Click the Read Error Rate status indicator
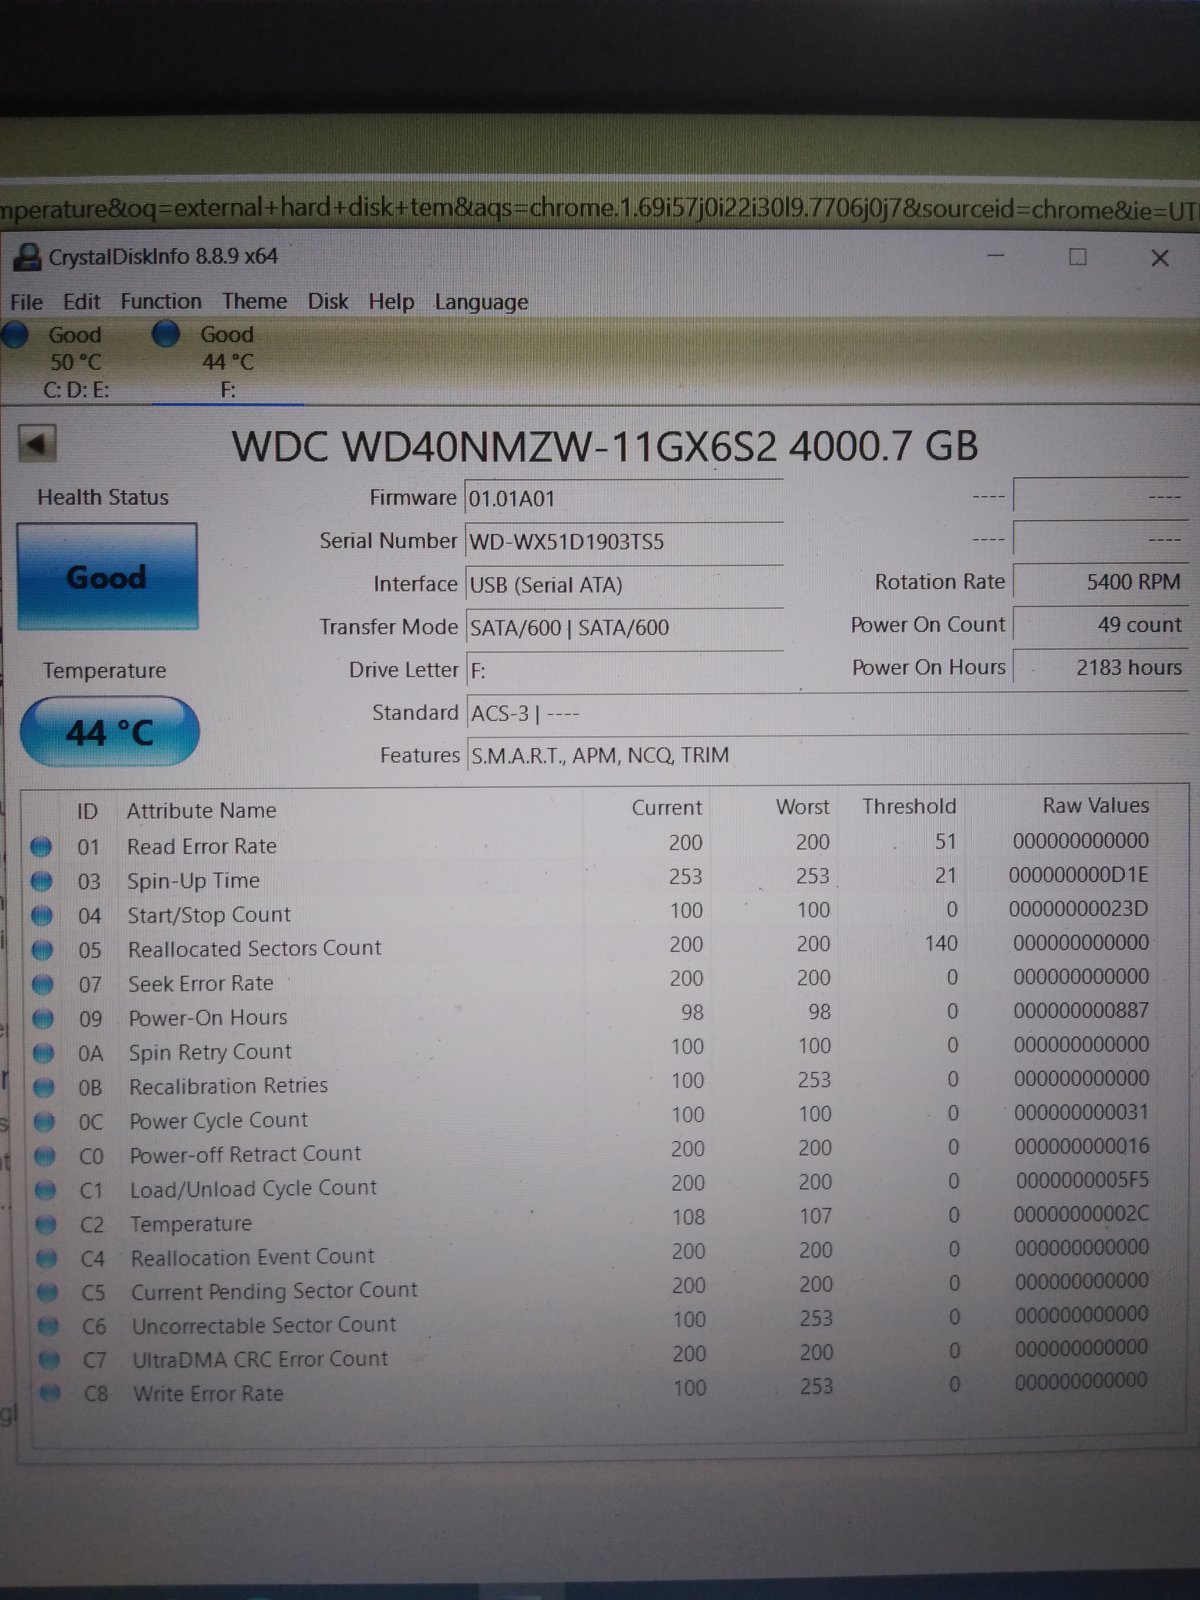Screen dimensions: 1200x1600 (x=41, y=847)
